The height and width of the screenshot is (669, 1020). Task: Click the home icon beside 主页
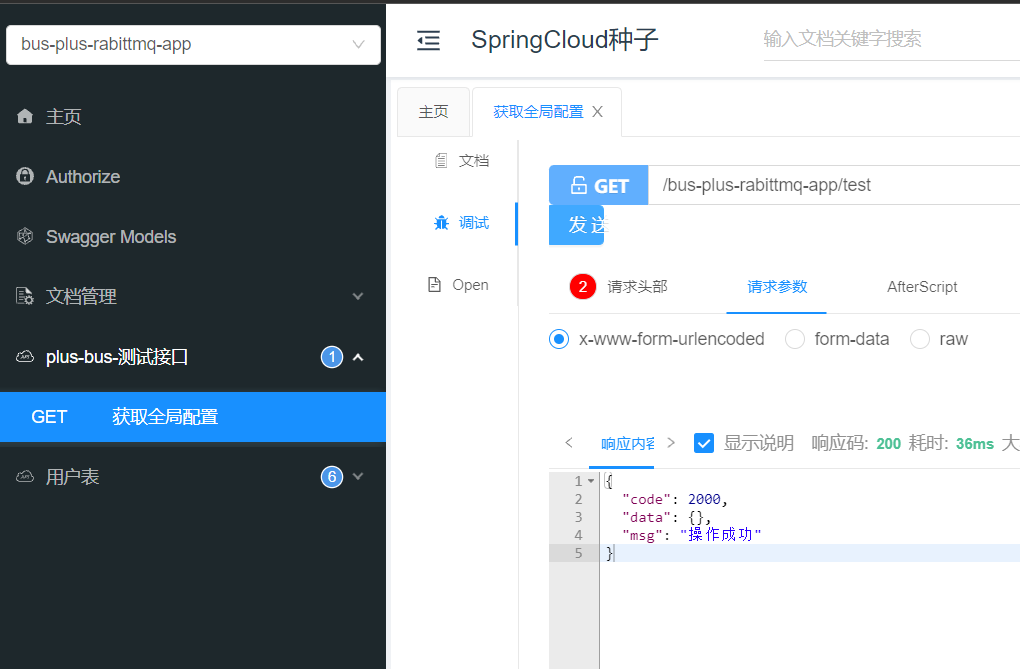tap(25, 116)
